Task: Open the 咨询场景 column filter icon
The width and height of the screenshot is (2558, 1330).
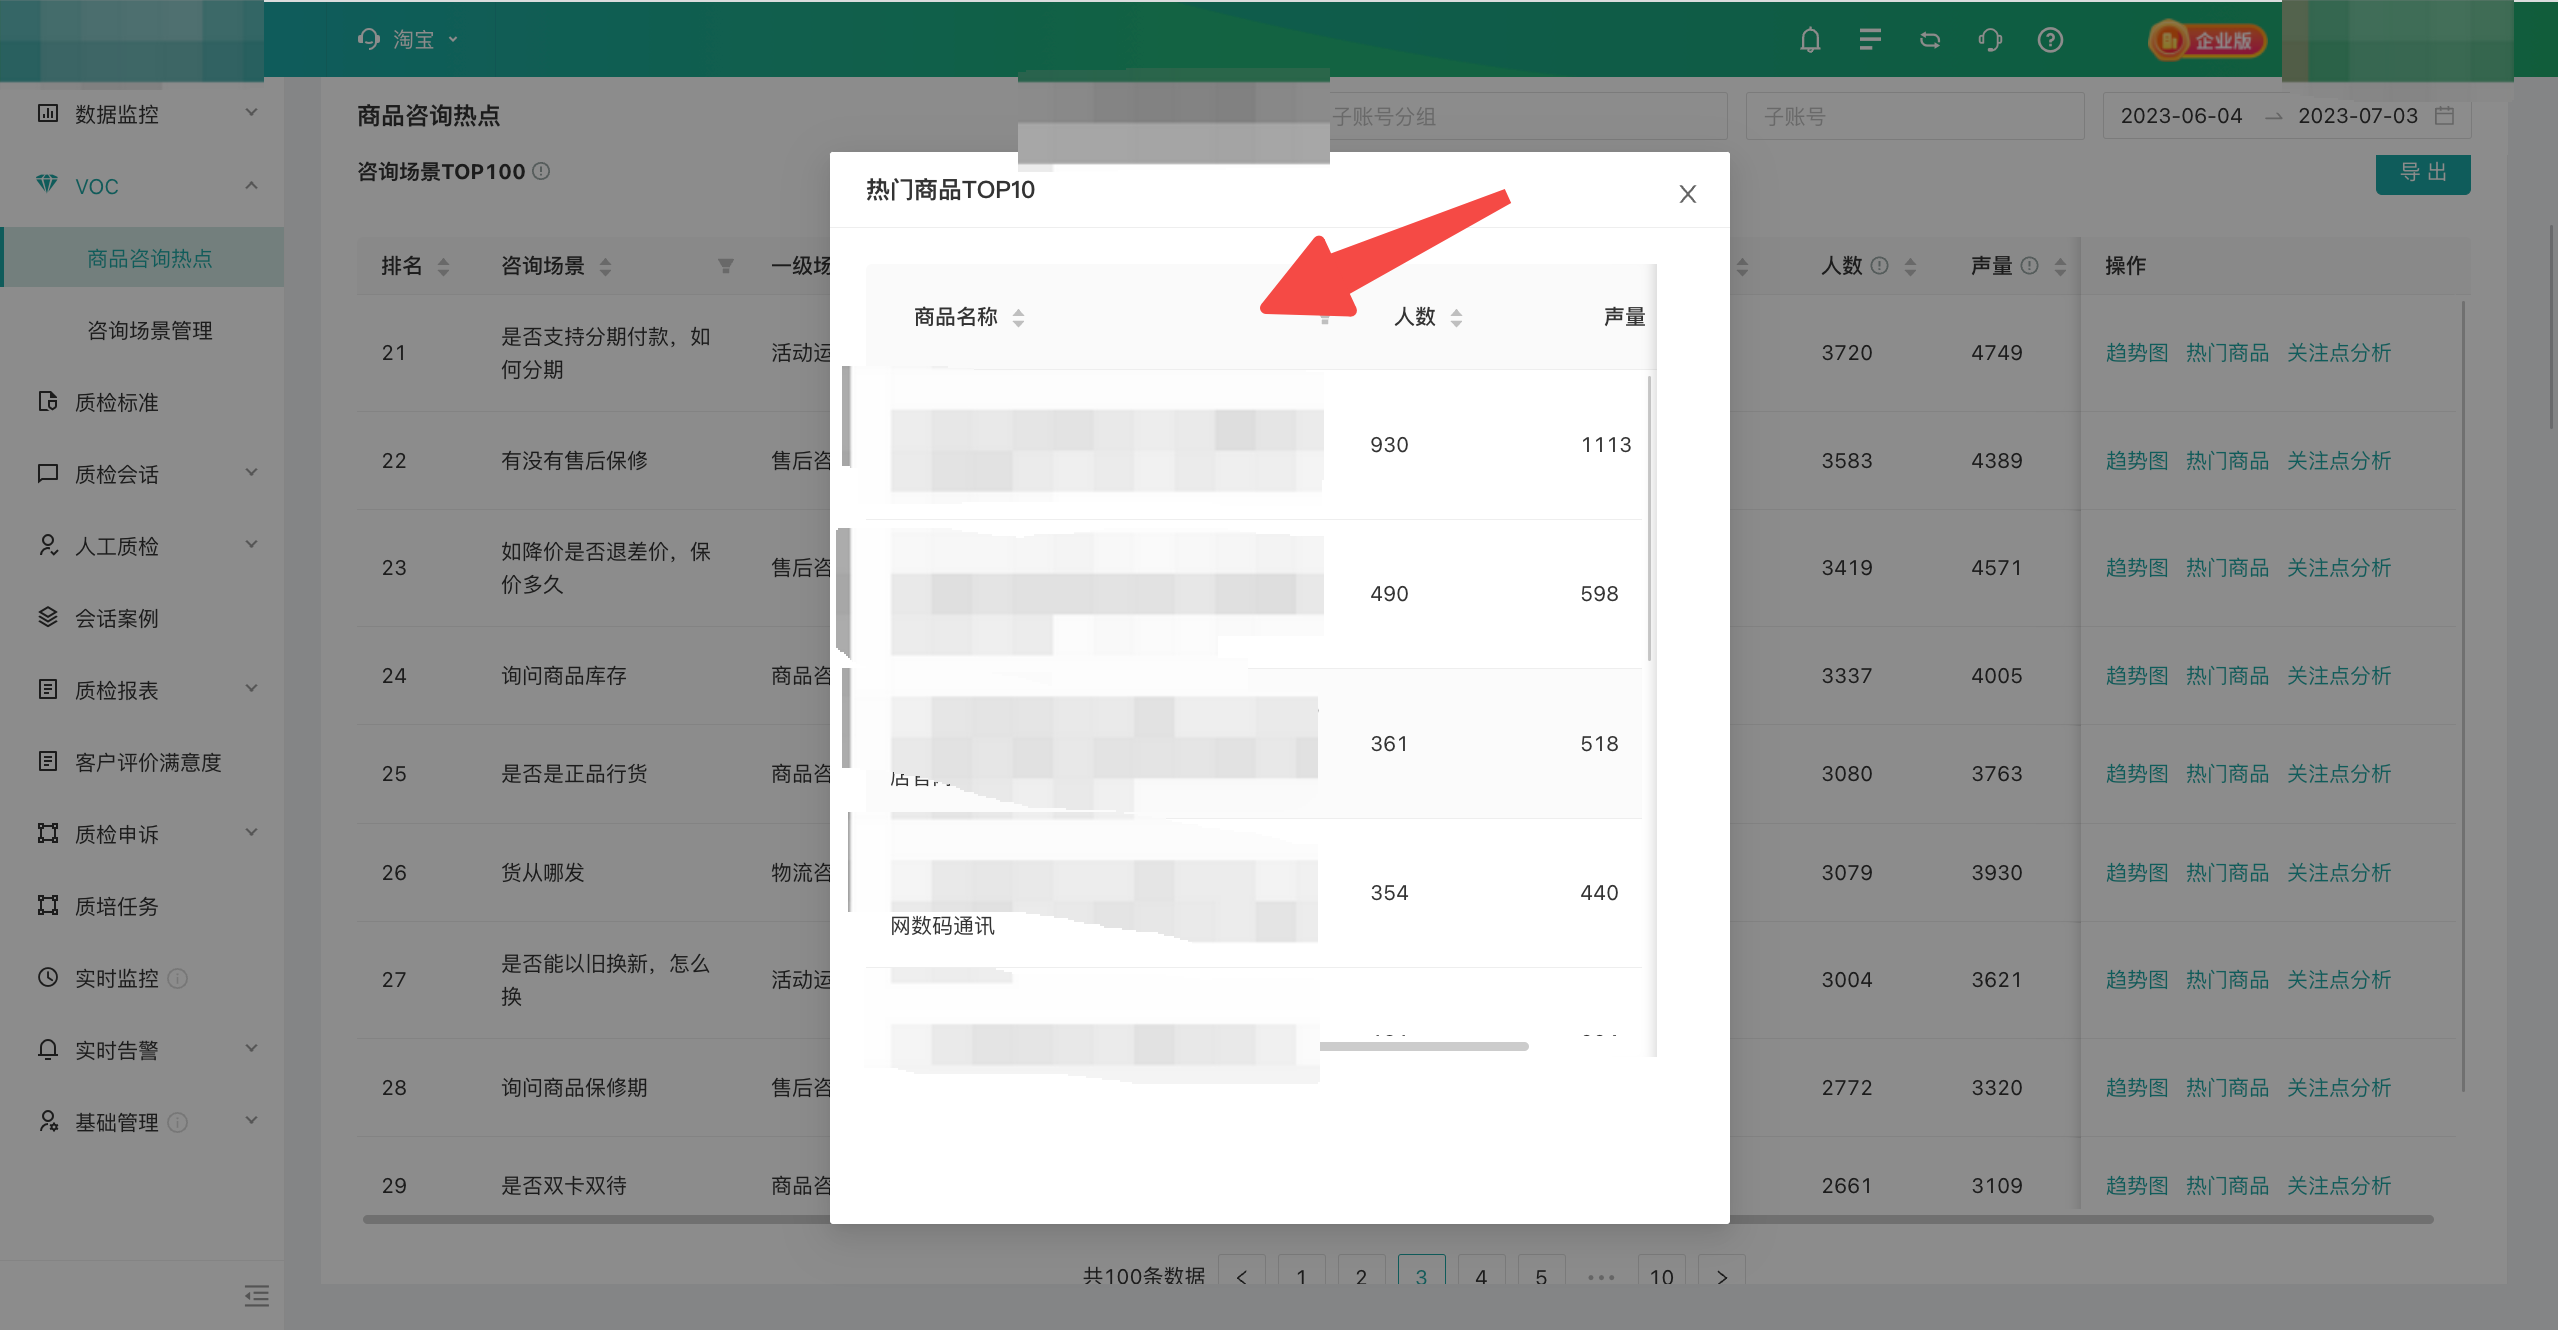Action: pos(726,266)
